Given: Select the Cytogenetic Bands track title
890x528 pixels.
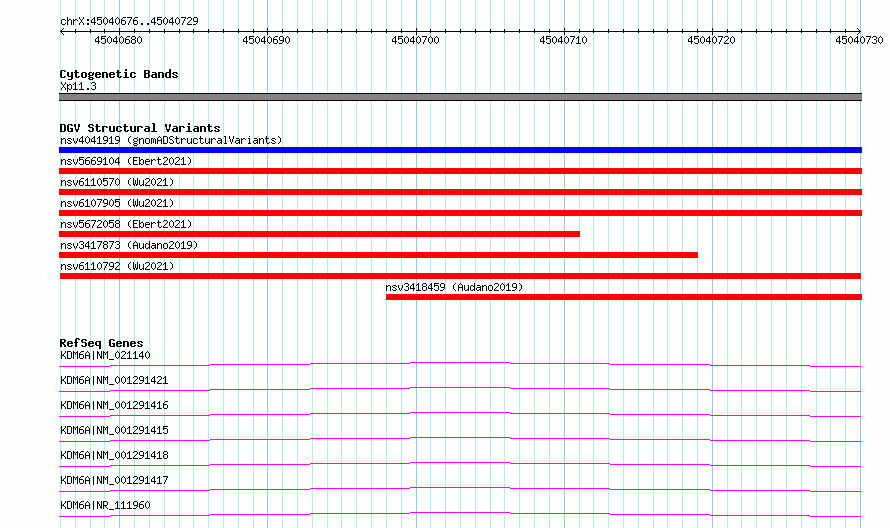Looking at the screenshot, I should click(119, 74).
